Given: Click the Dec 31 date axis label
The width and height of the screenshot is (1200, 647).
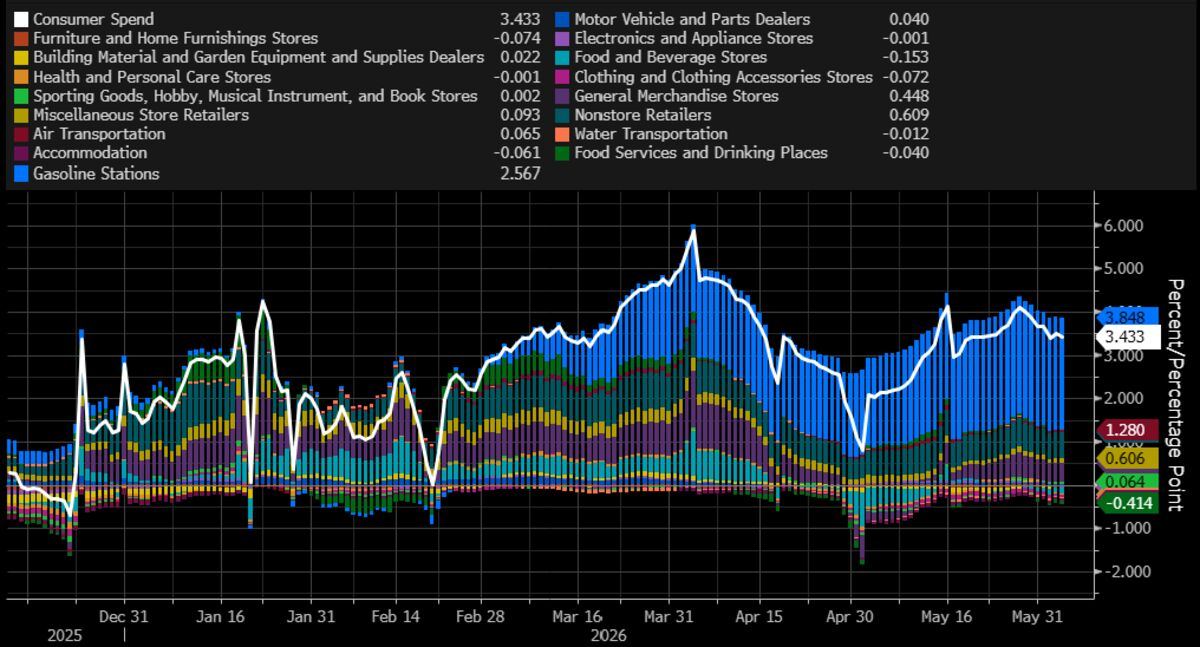Looking at the screenshot, I should coord(124,616).
